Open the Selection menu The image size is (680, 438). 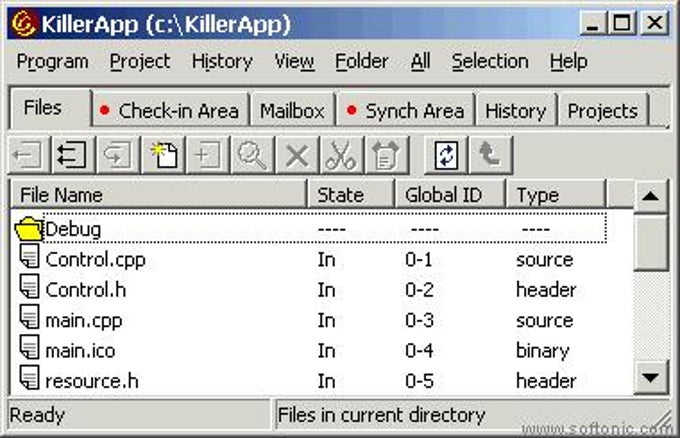490,62
